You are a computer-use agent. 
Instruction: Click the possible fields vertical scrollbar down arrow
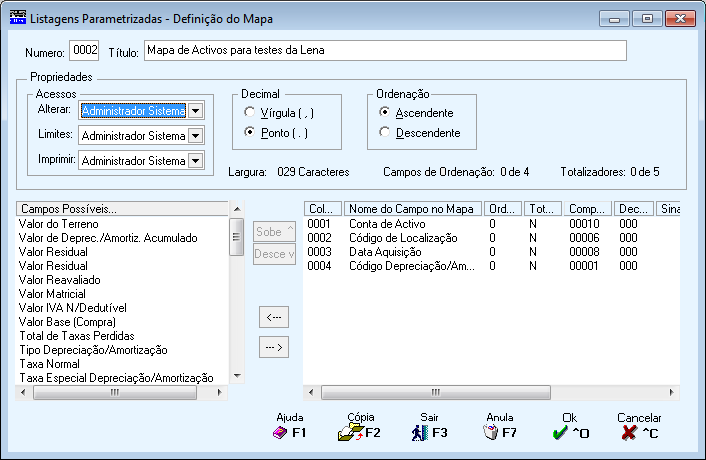point(237,376)
